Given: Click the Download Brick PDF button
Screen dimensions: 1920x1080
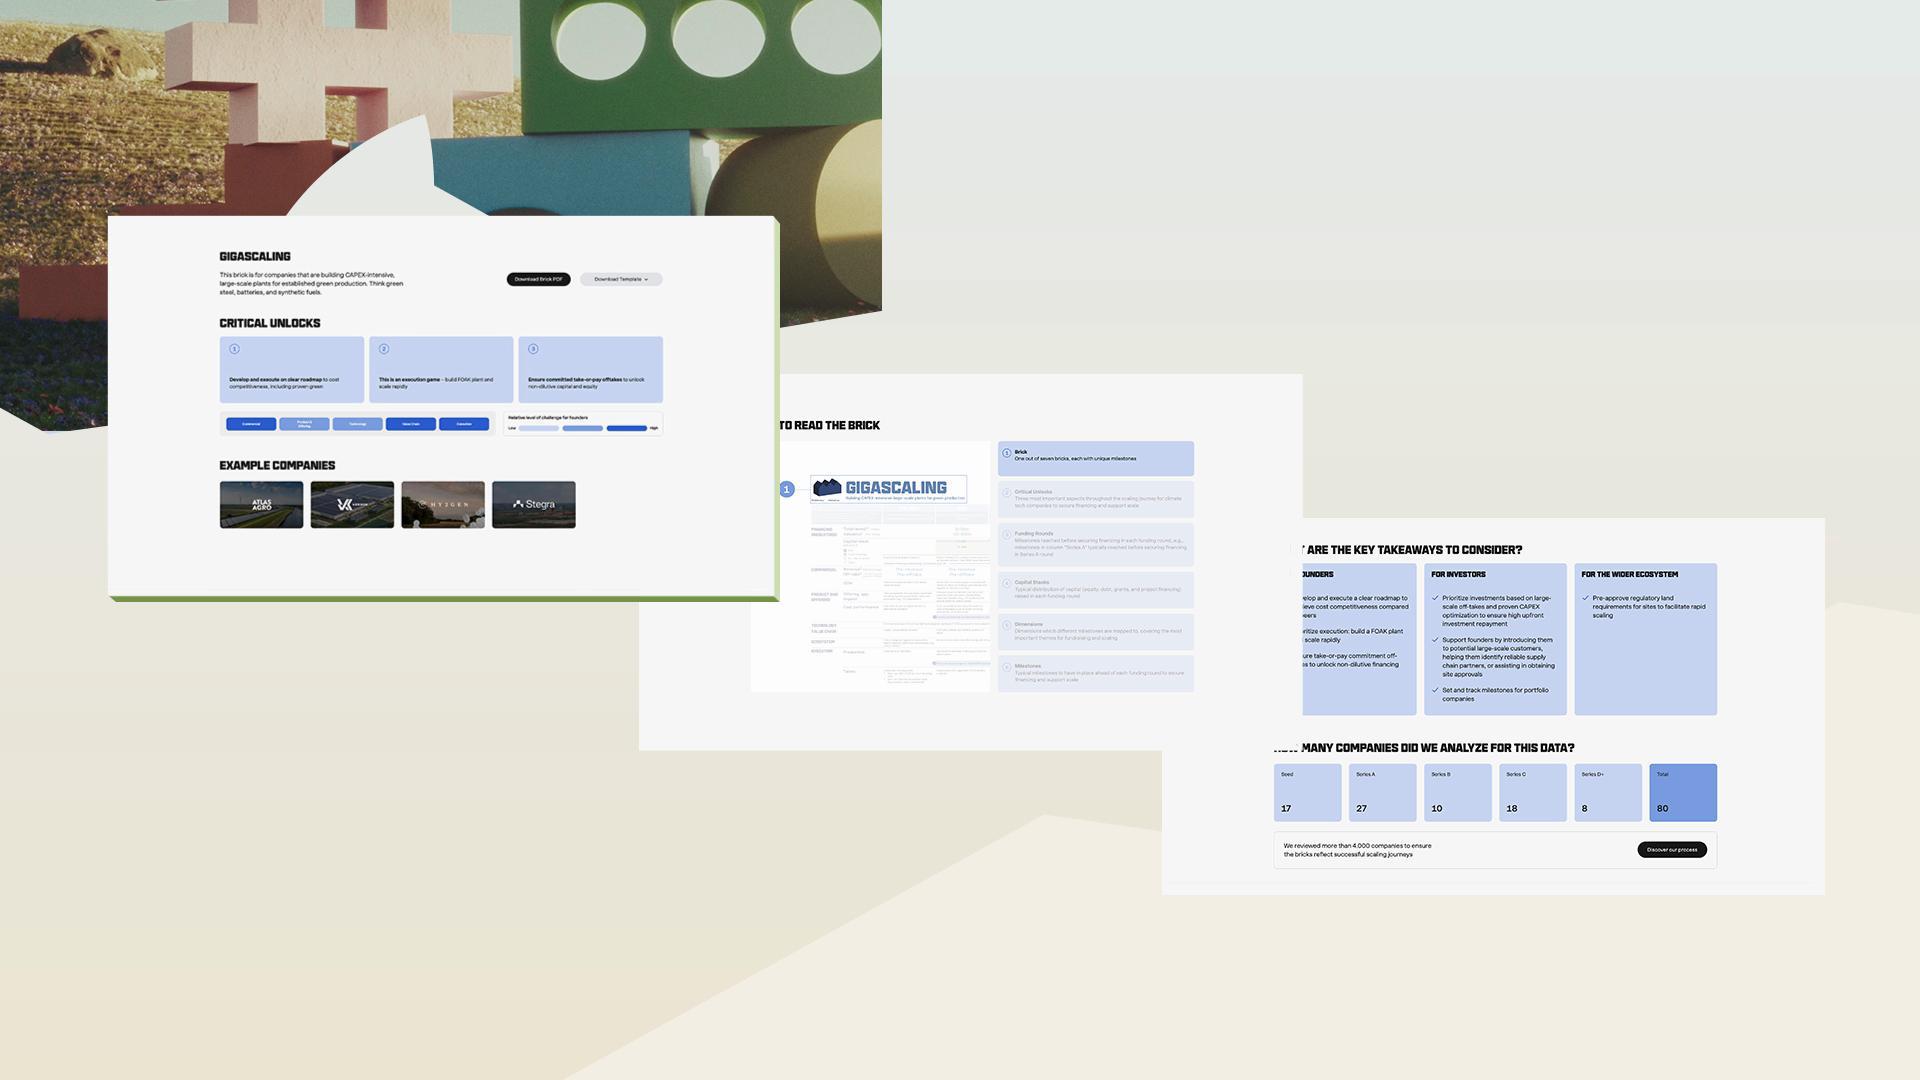Looking at the screenshot, I should (538, 279).
